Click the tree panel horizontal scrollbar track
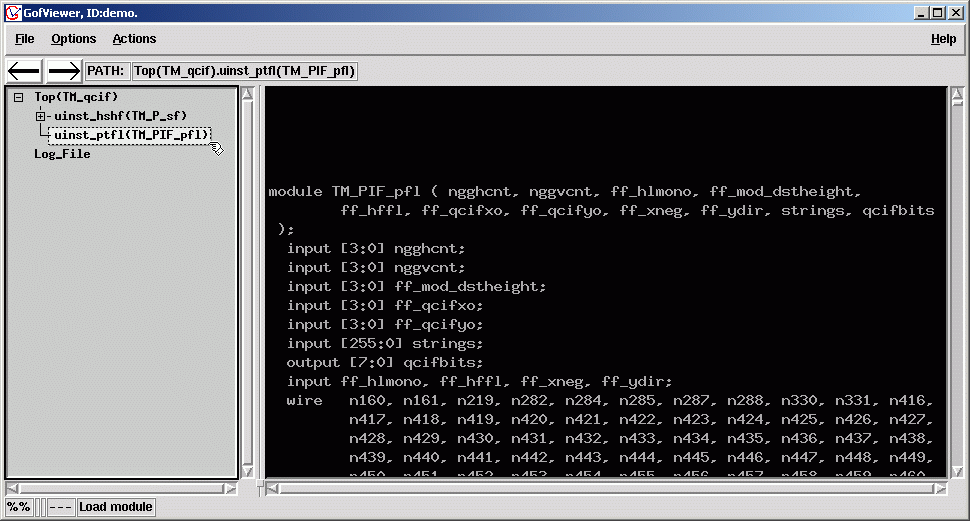 (121, 489)
